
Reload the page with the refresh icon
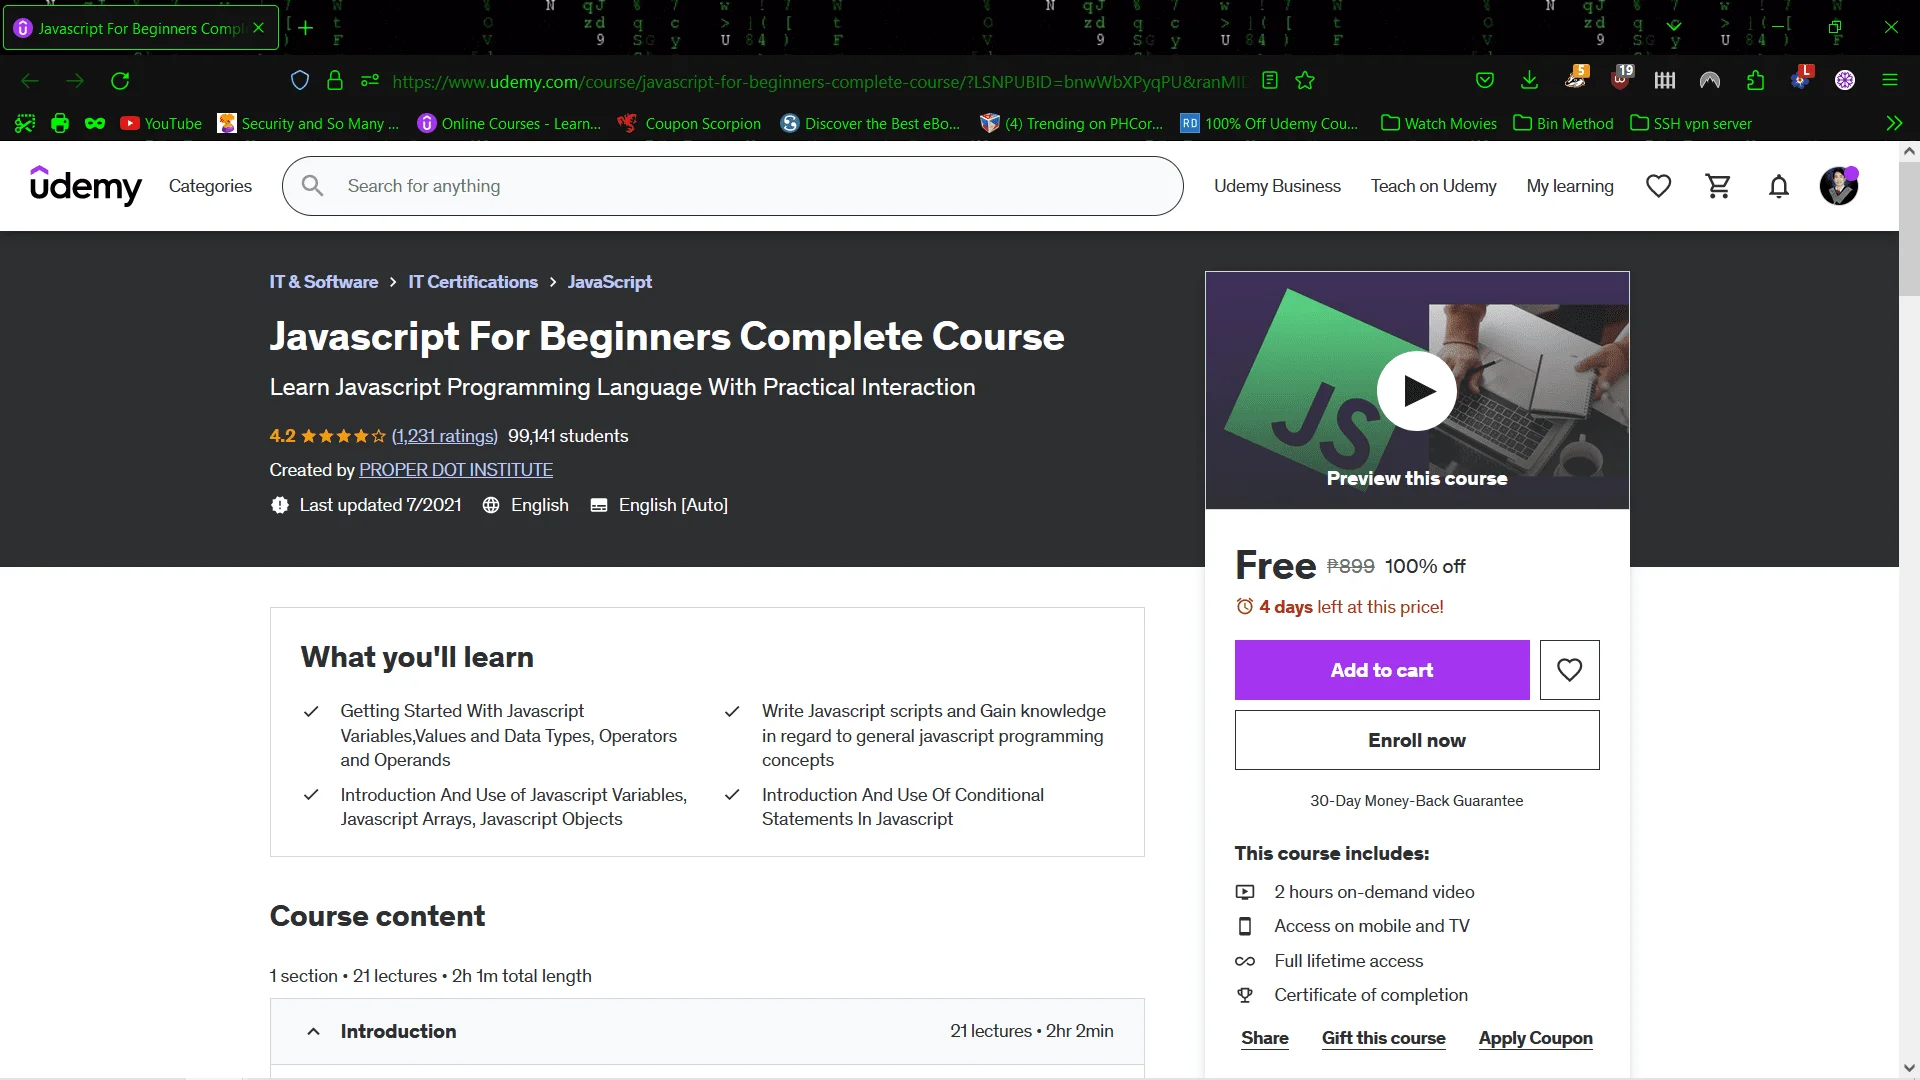[x=120, y=81]
